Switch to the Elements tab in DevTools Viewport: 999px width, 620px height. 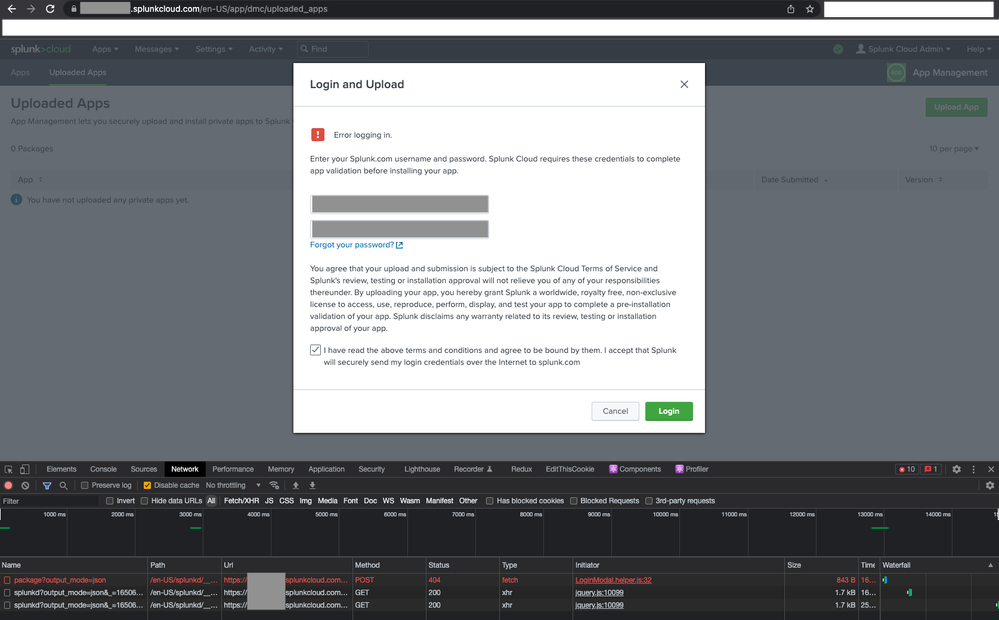pyautogui.click(x=61, y=469)
